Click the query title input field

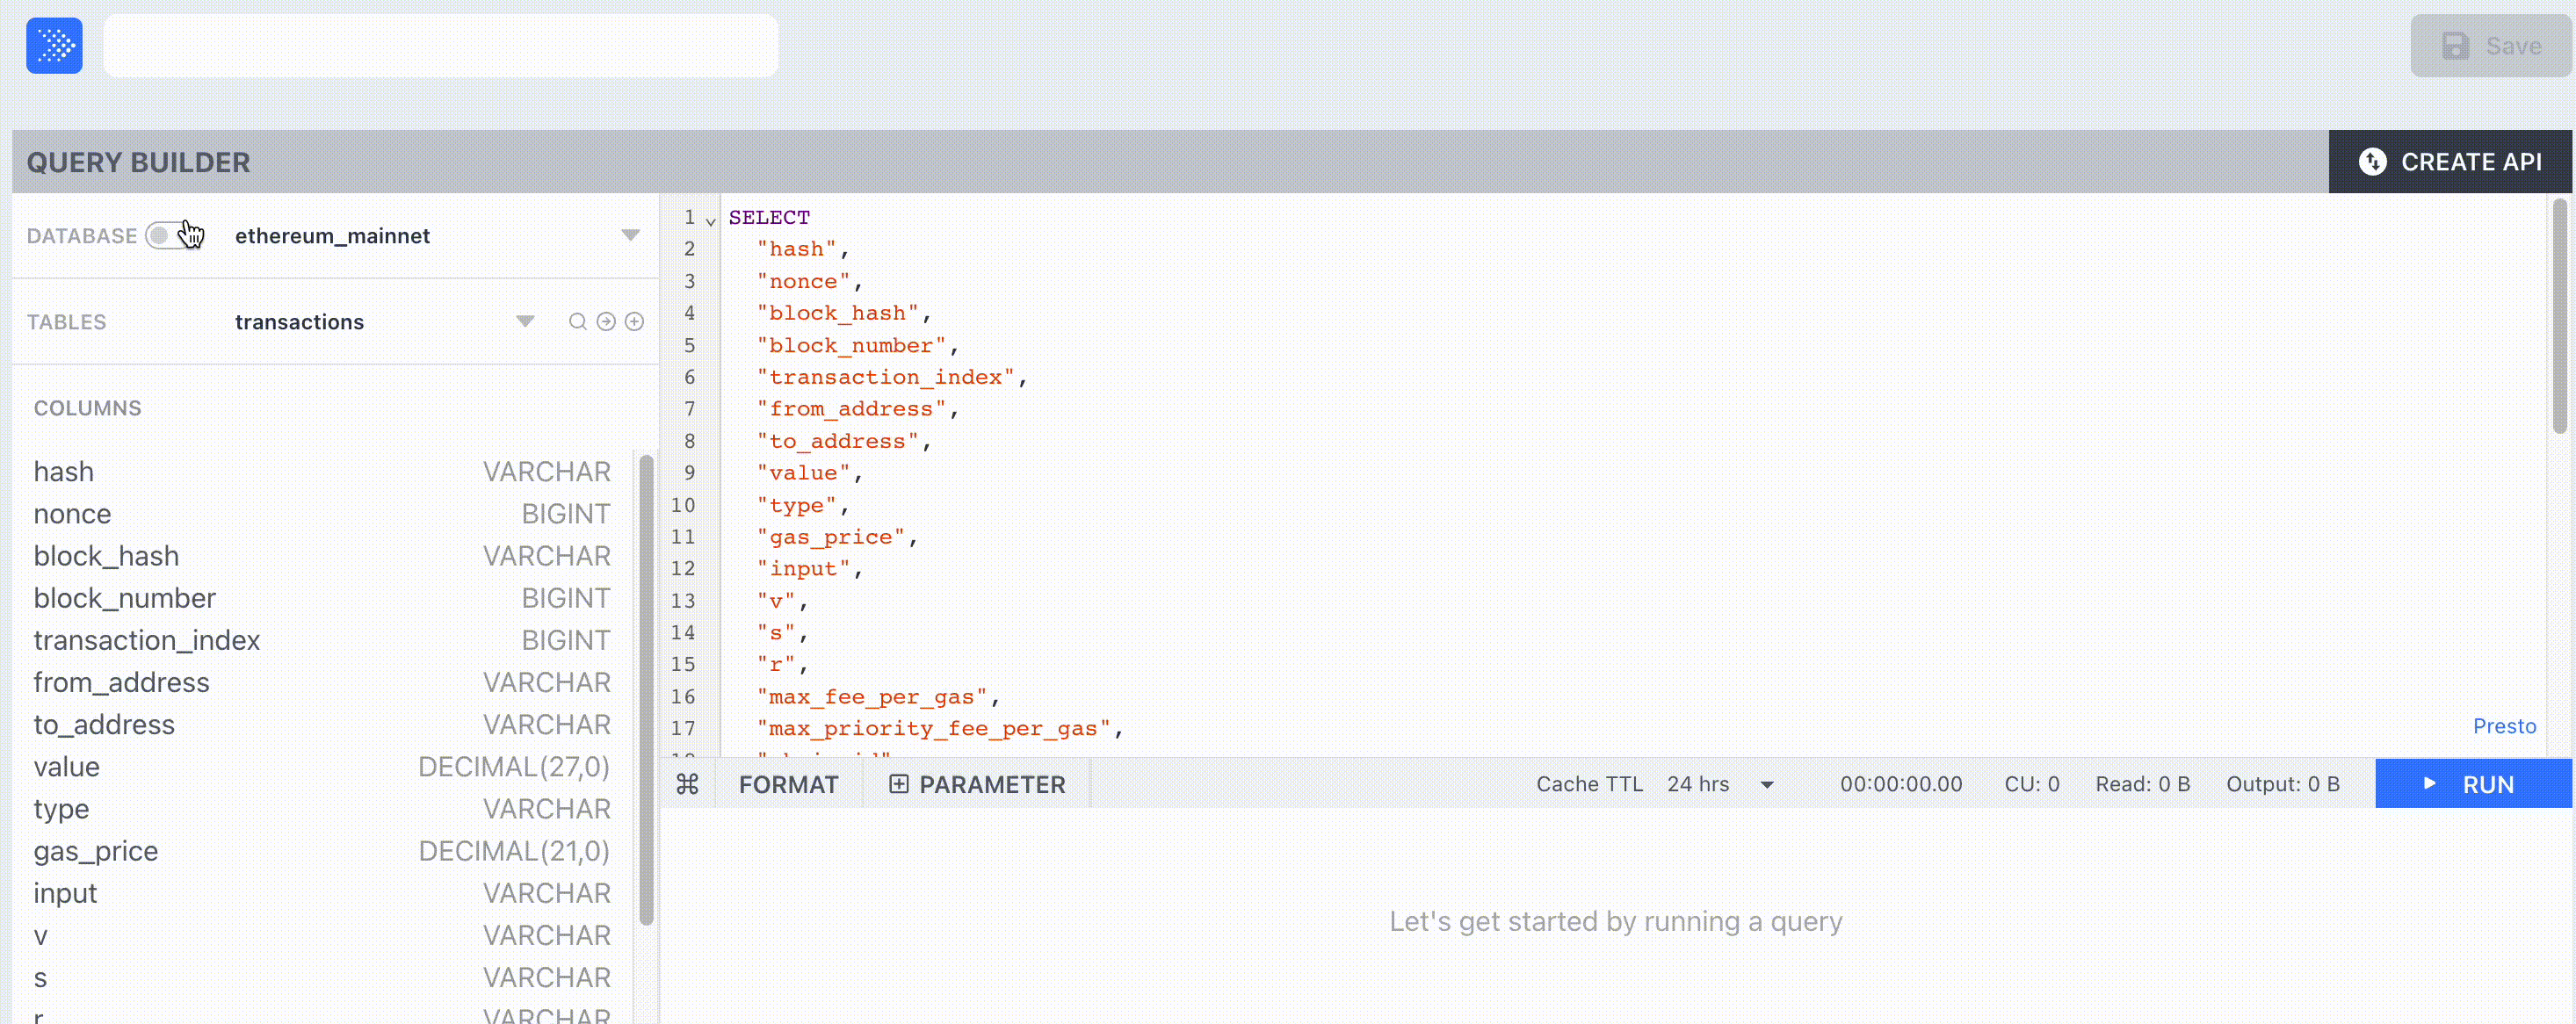pos(440,46)
